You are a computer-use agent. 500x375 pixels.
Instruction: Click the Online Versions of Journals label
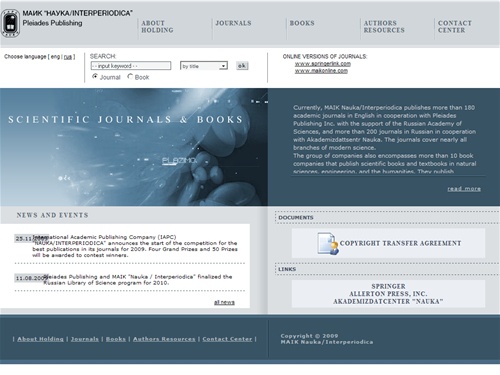pyautogui.click(x=325, y=56)
